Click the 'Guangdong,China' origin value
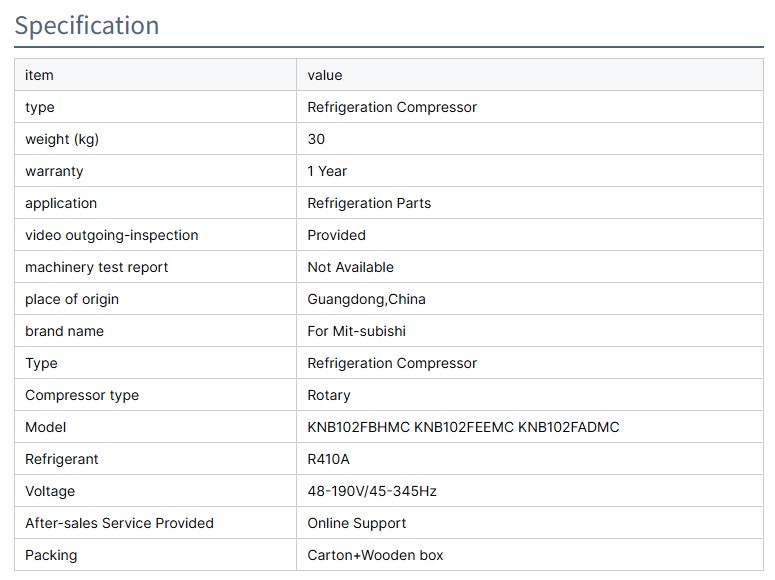This screenshot has height=580, width=775. pos(366,299)
